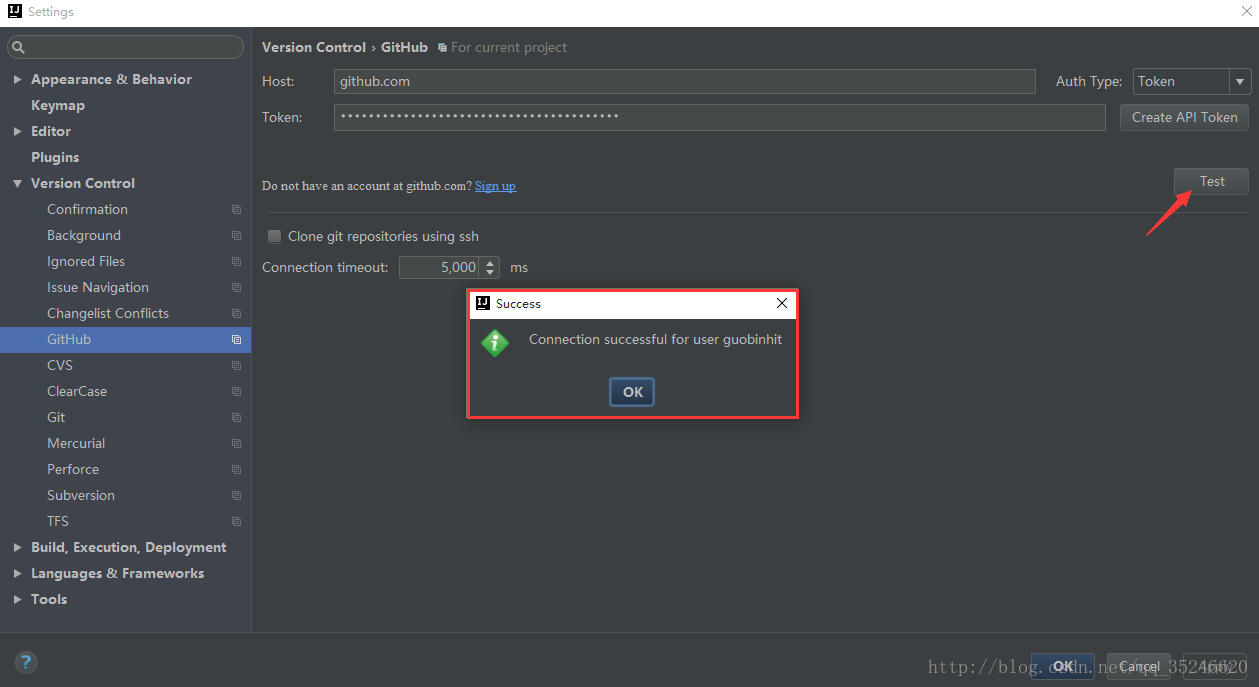Click the project-level icon beside Issue Navigation
The height and width of the screenshot is (687, 1259).
tap(236, 288)
